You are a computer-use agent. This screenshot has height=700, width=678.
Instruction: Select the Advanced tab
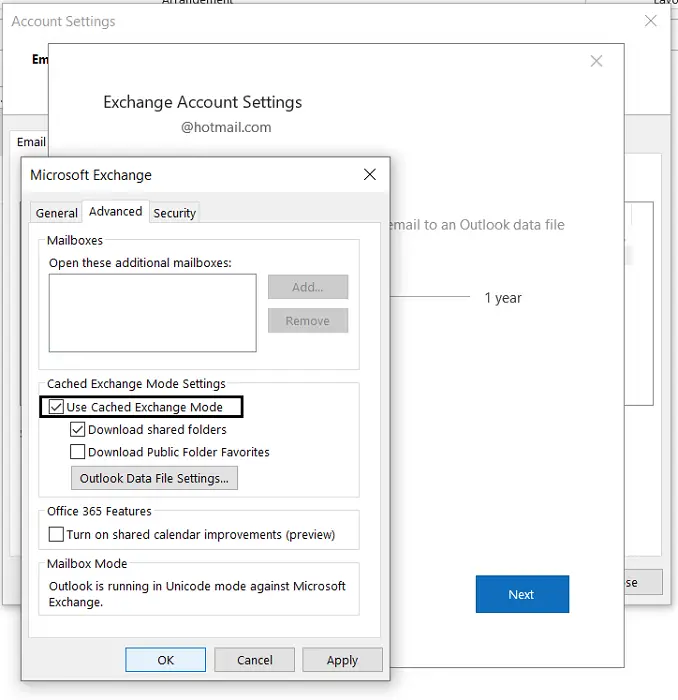click(x=116, y=211)
